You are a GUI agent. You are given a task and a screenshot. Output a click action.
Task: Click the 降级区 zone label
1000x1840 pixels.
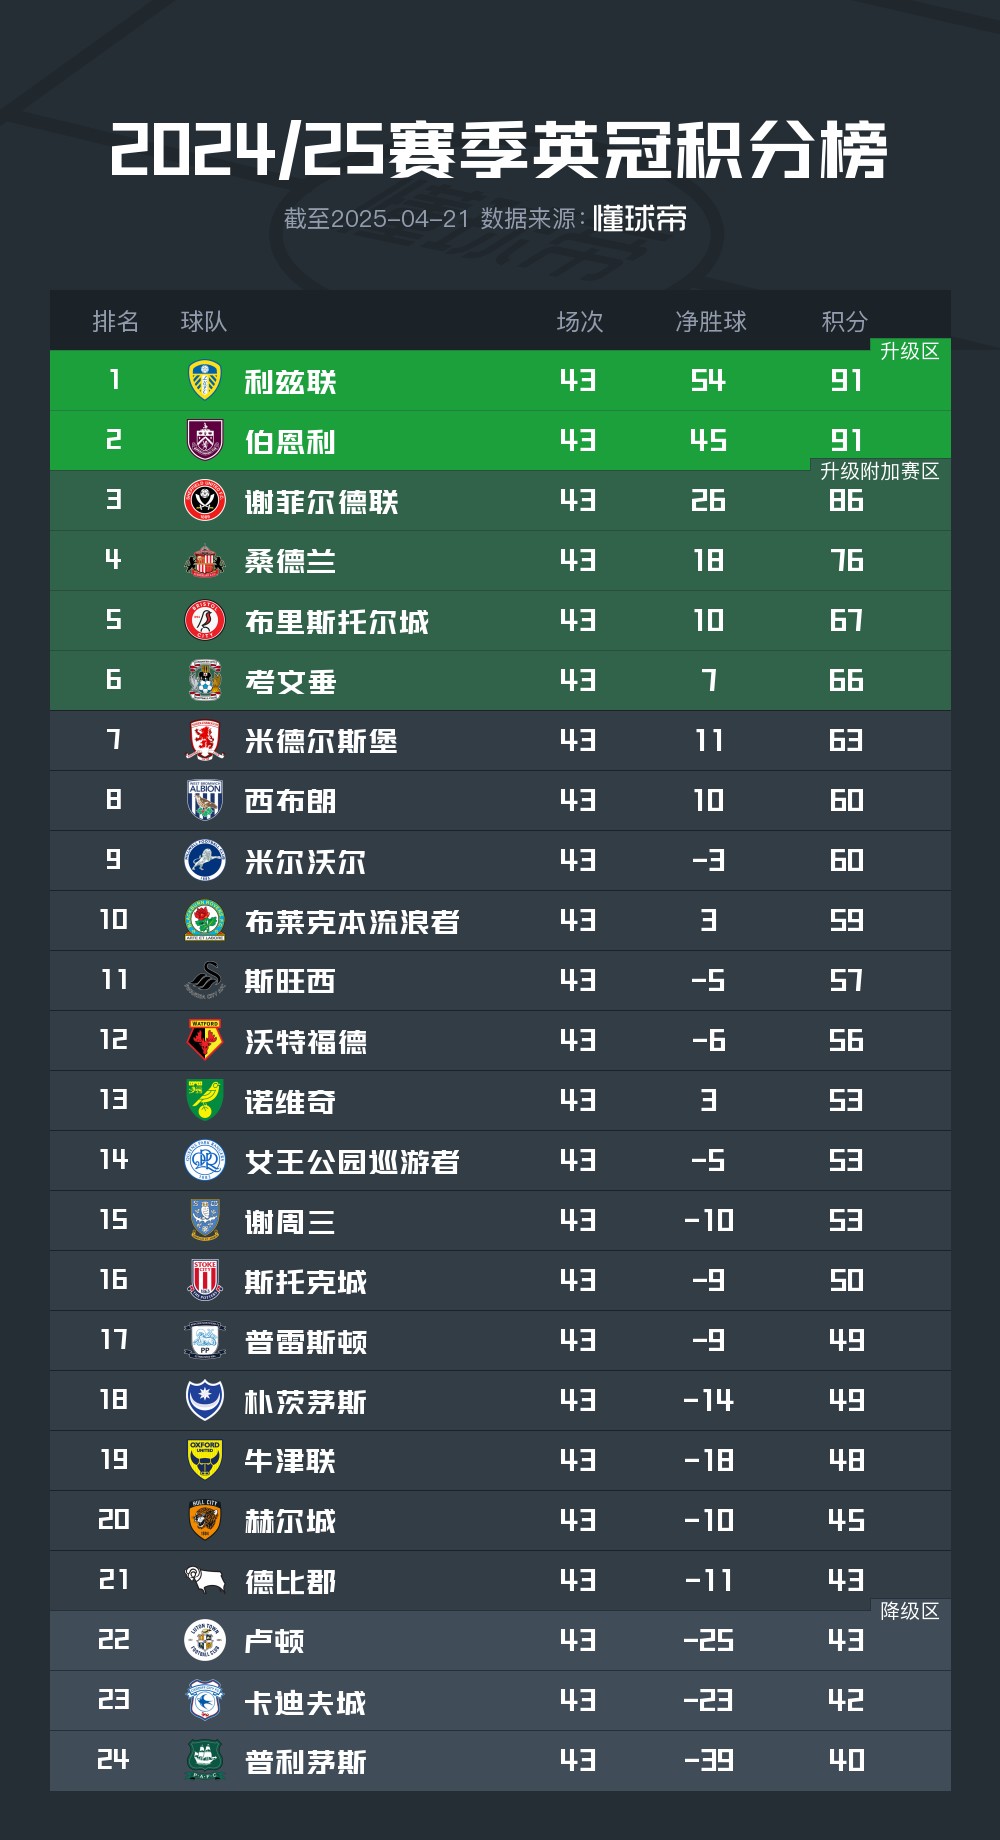click(x=909, y=1611)
